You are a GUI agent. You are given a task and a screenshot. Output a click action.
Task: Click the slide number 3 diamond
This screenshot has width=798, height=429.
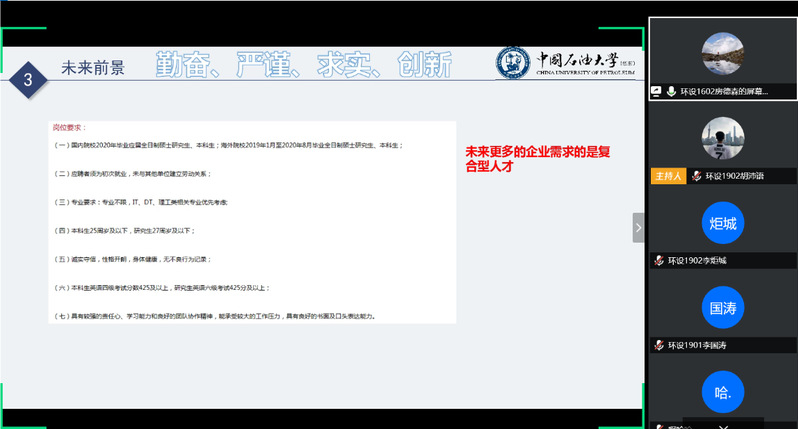tap(29, 77)
